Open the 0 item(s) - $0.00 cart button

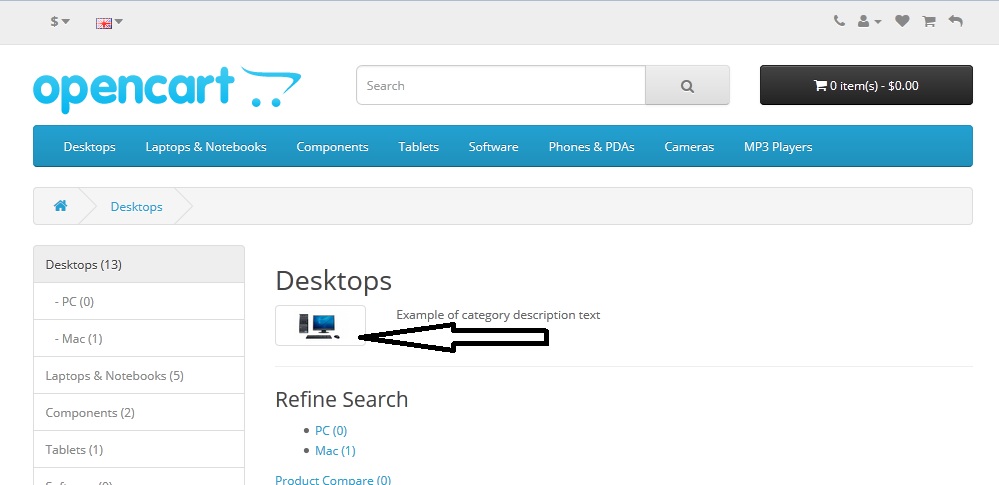click(866, 85)
